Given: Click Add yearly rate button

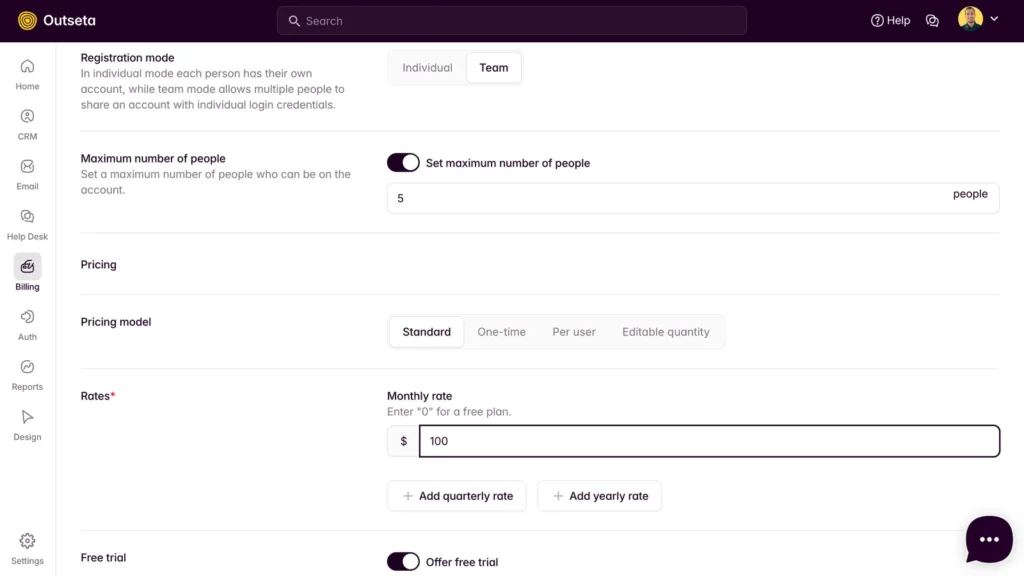Looking at the screenshot, I should click(x=599, y=496).
